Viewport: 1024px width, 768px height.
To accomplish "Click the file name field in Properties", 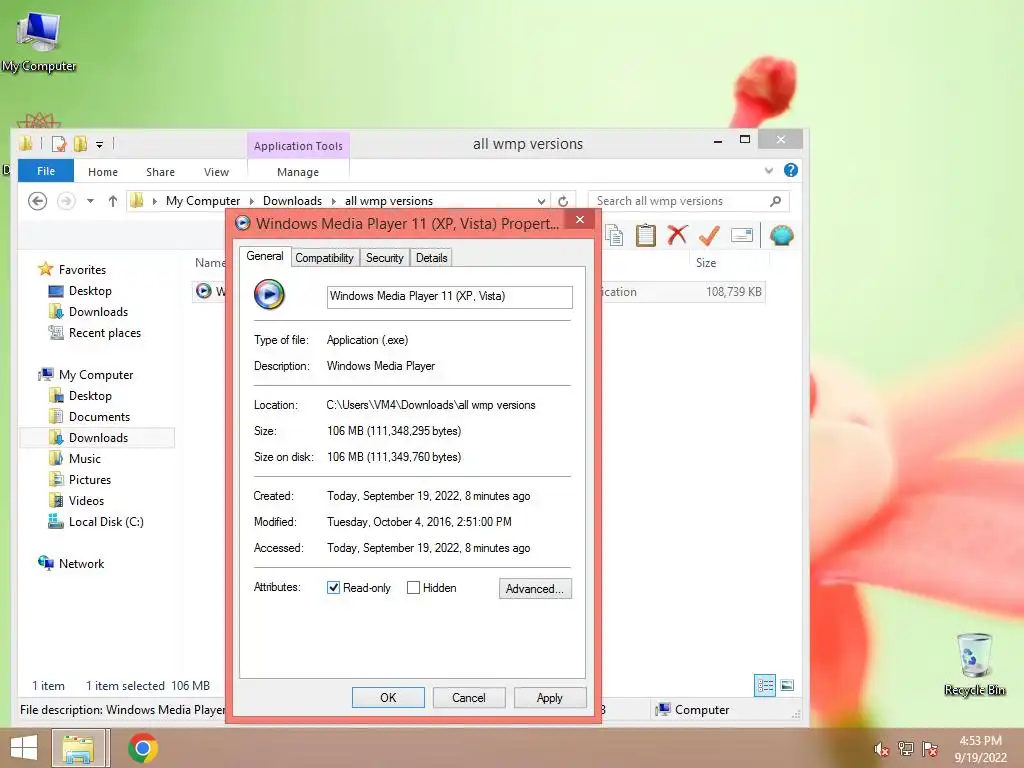I will pyautogui.click(x=449, y=296).
